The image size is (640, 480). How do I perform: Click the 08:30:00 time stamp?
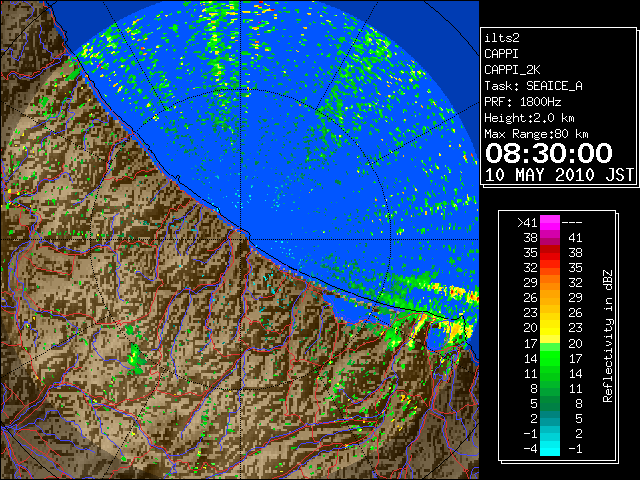[549, 153]
